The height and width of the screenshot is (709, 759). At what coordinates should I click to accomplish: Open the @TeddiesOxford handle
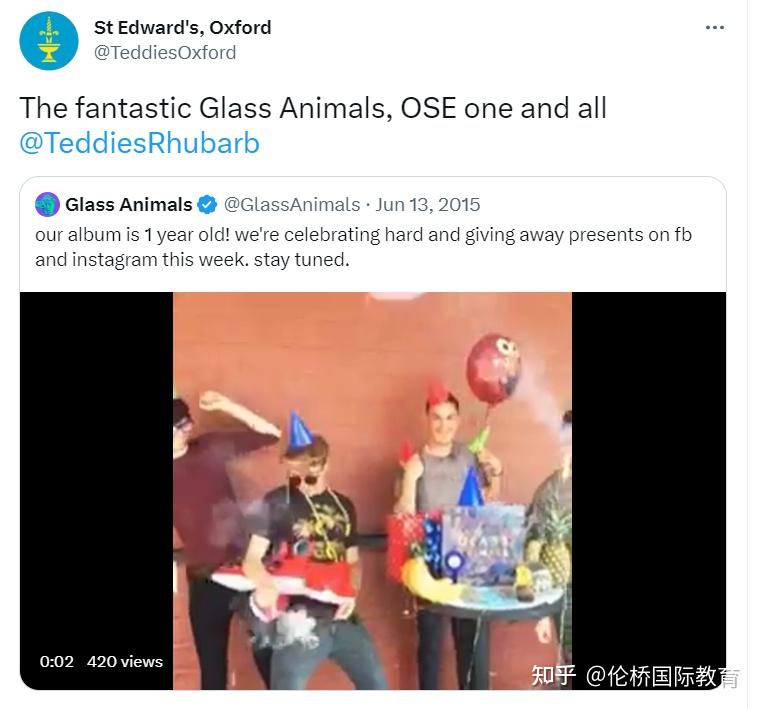(165, 52)
